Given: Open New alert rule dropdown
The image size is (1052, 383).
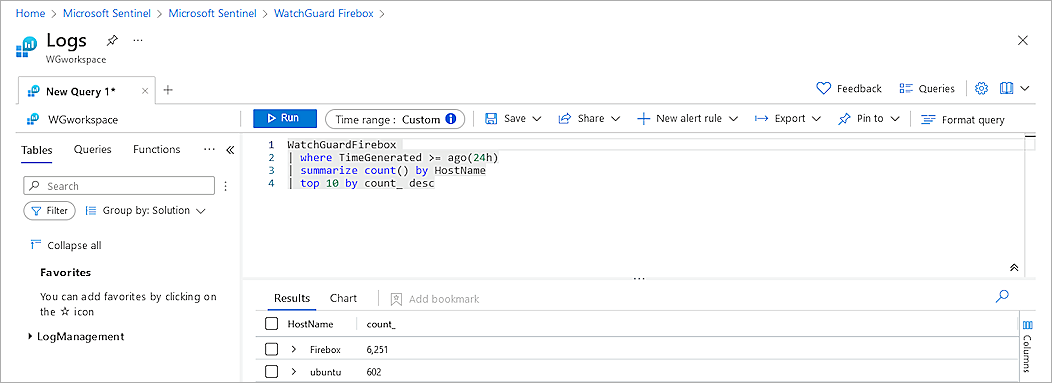Looking at the screenshot, I should pyautogui.click(x=687, y=119).
